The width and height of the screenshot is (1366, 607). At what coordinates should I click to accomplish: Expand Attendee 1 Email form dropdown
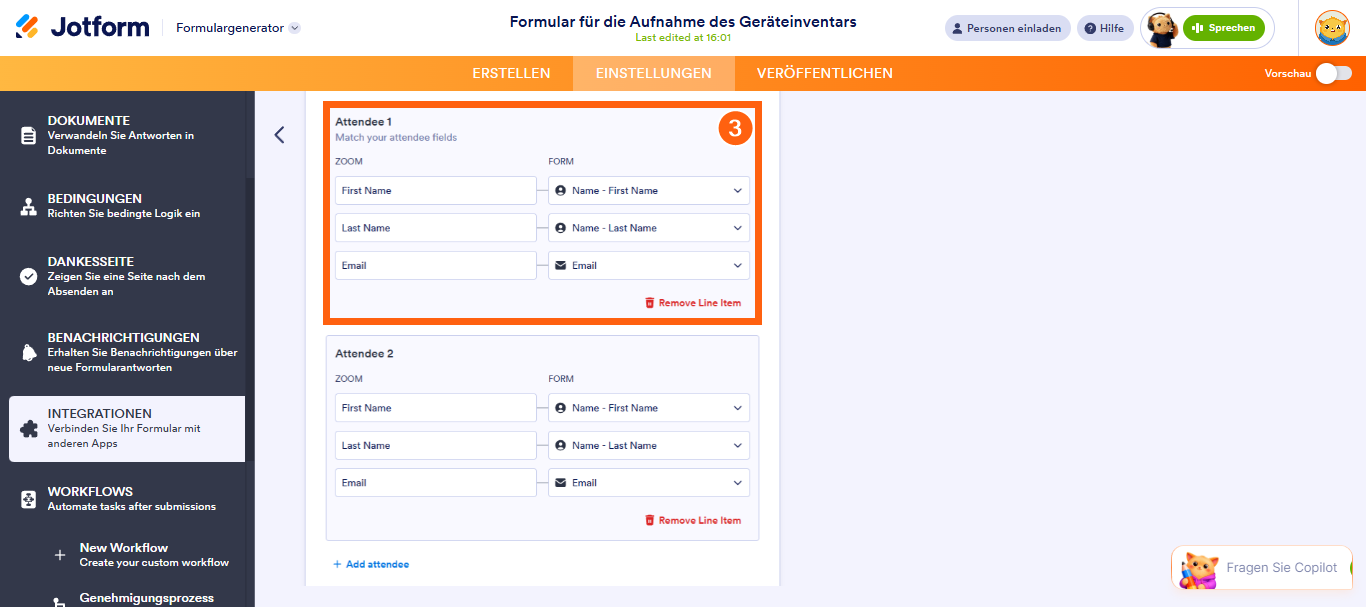649,265
